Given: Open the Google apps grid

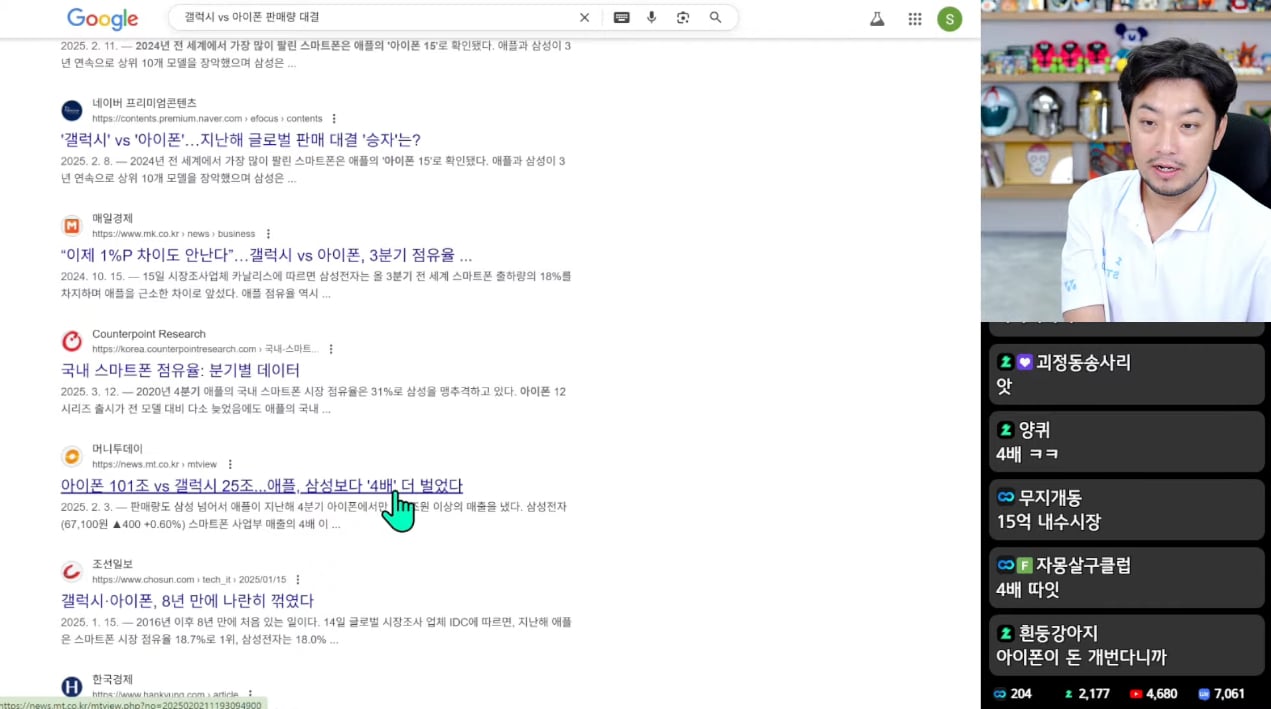Looking at the screenshot, I should pyautogui.click(x=914, y=19).
